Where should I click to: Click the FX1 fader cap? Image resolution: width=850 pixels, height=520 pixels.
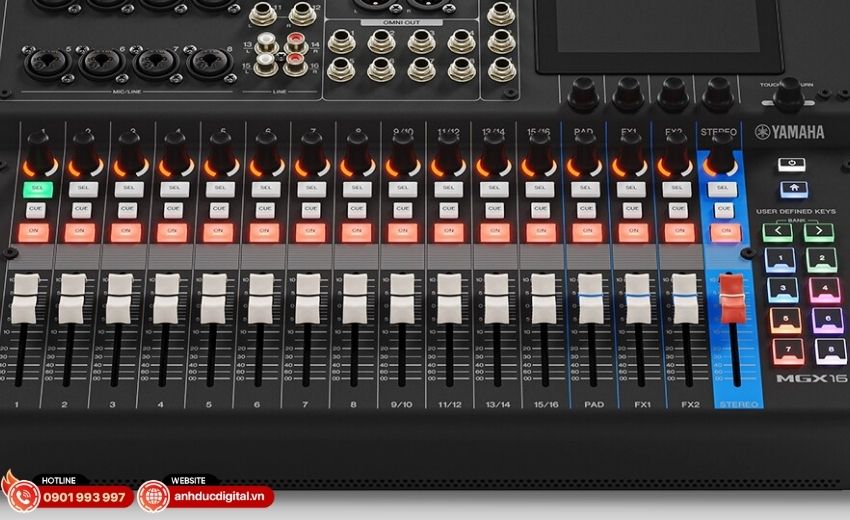[x=638, y=299]
